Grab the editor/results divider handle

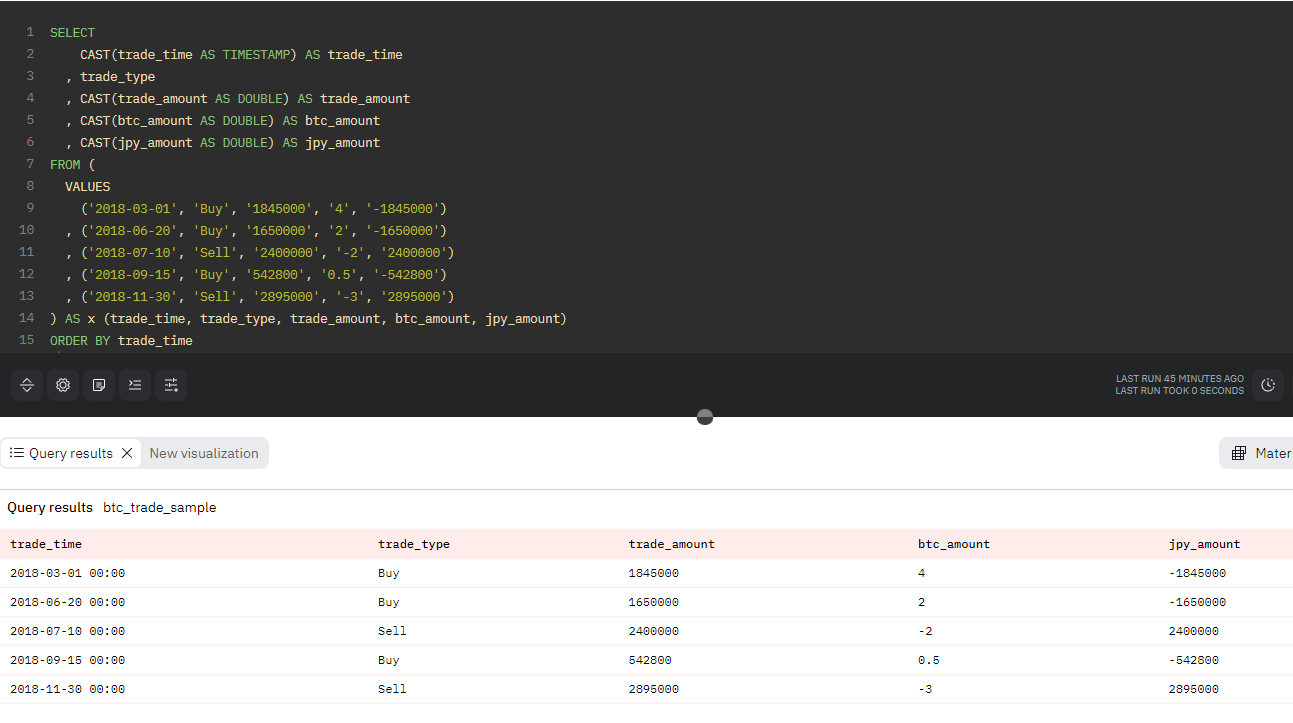pyautogui.click(x=705, y=417)
